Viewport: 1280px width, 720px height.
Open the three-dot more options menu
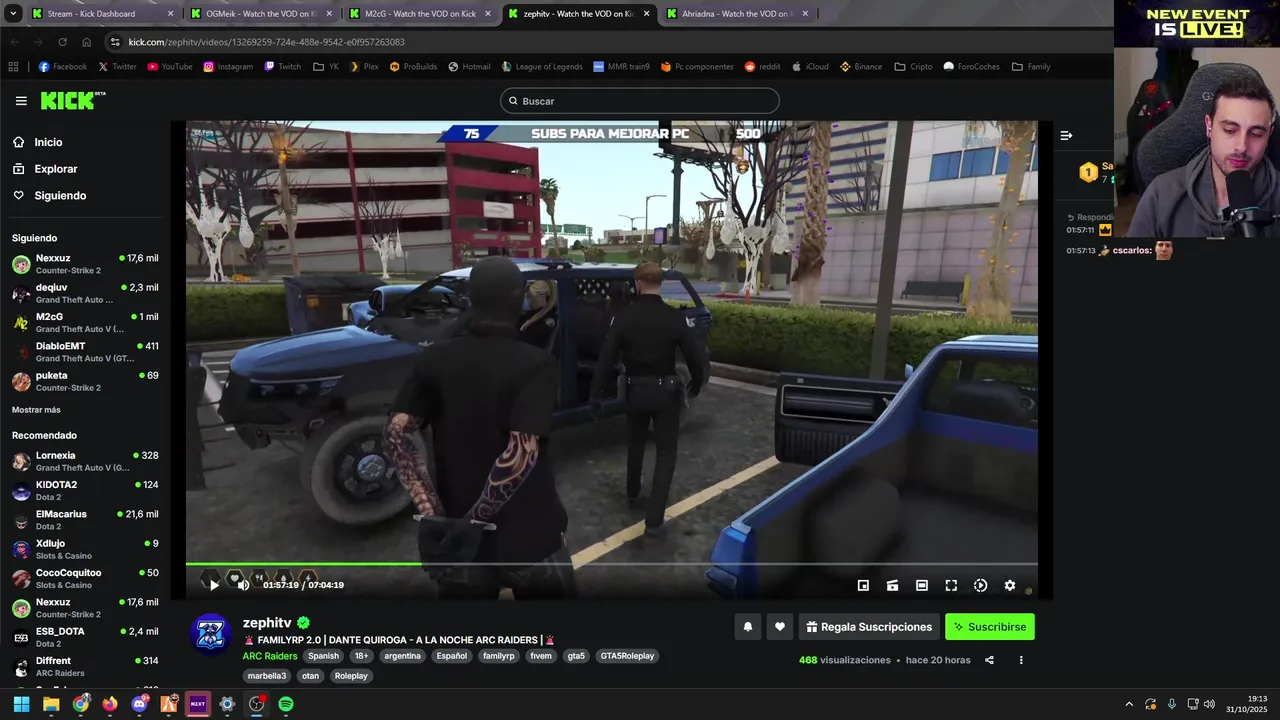(1021, 660)
